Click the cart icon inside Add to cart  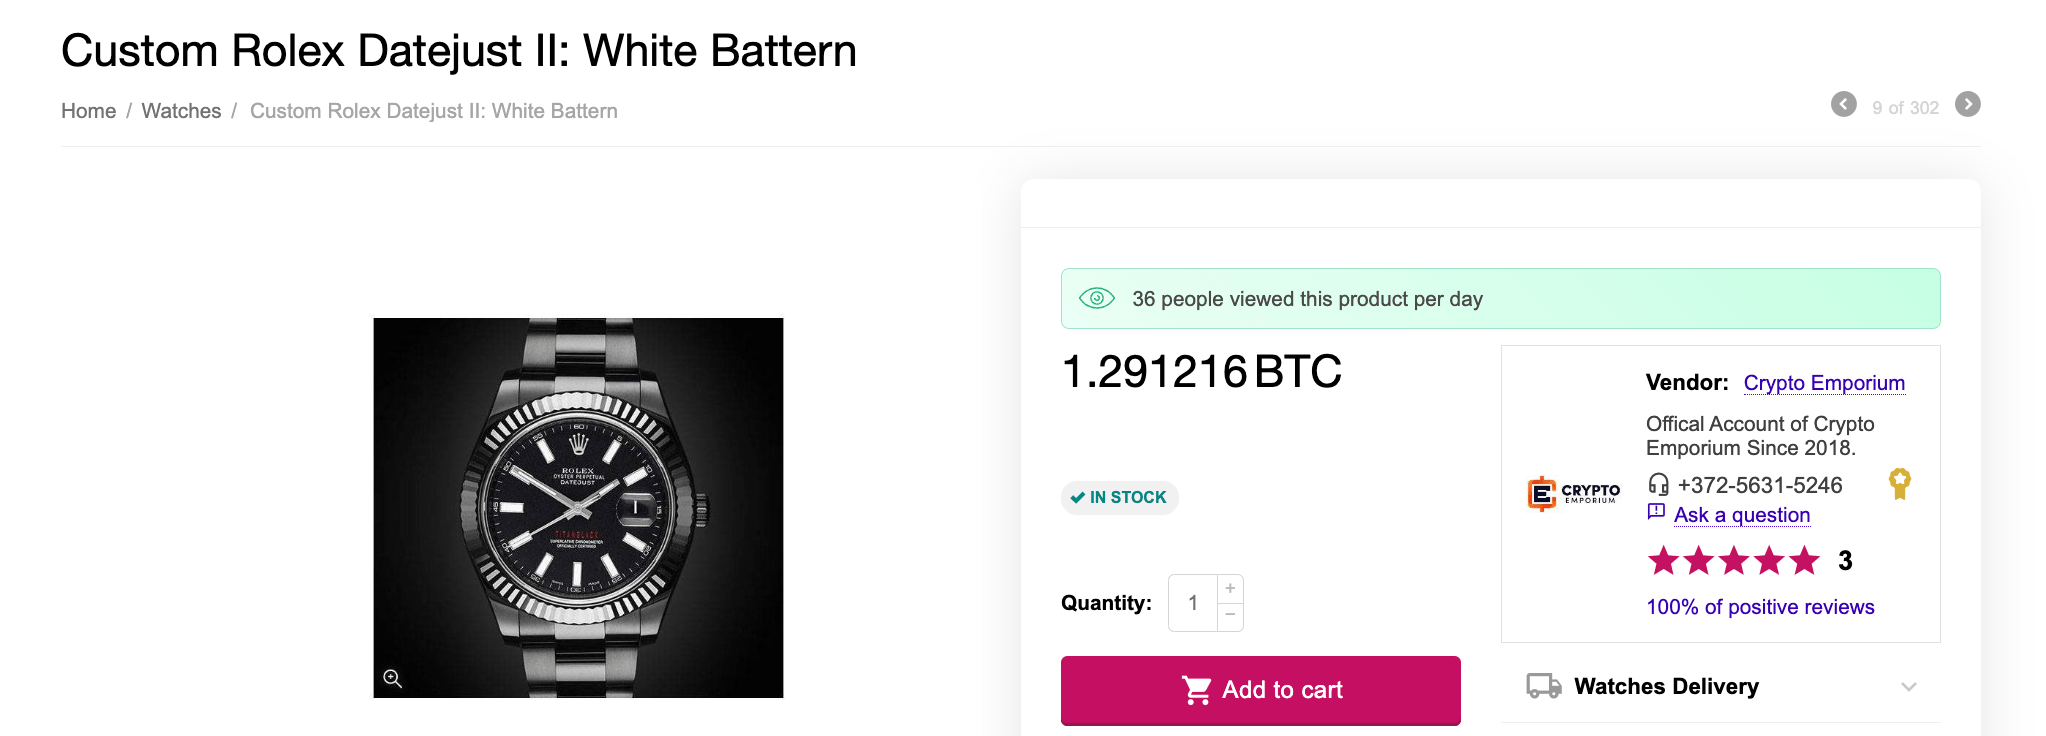1199,689
